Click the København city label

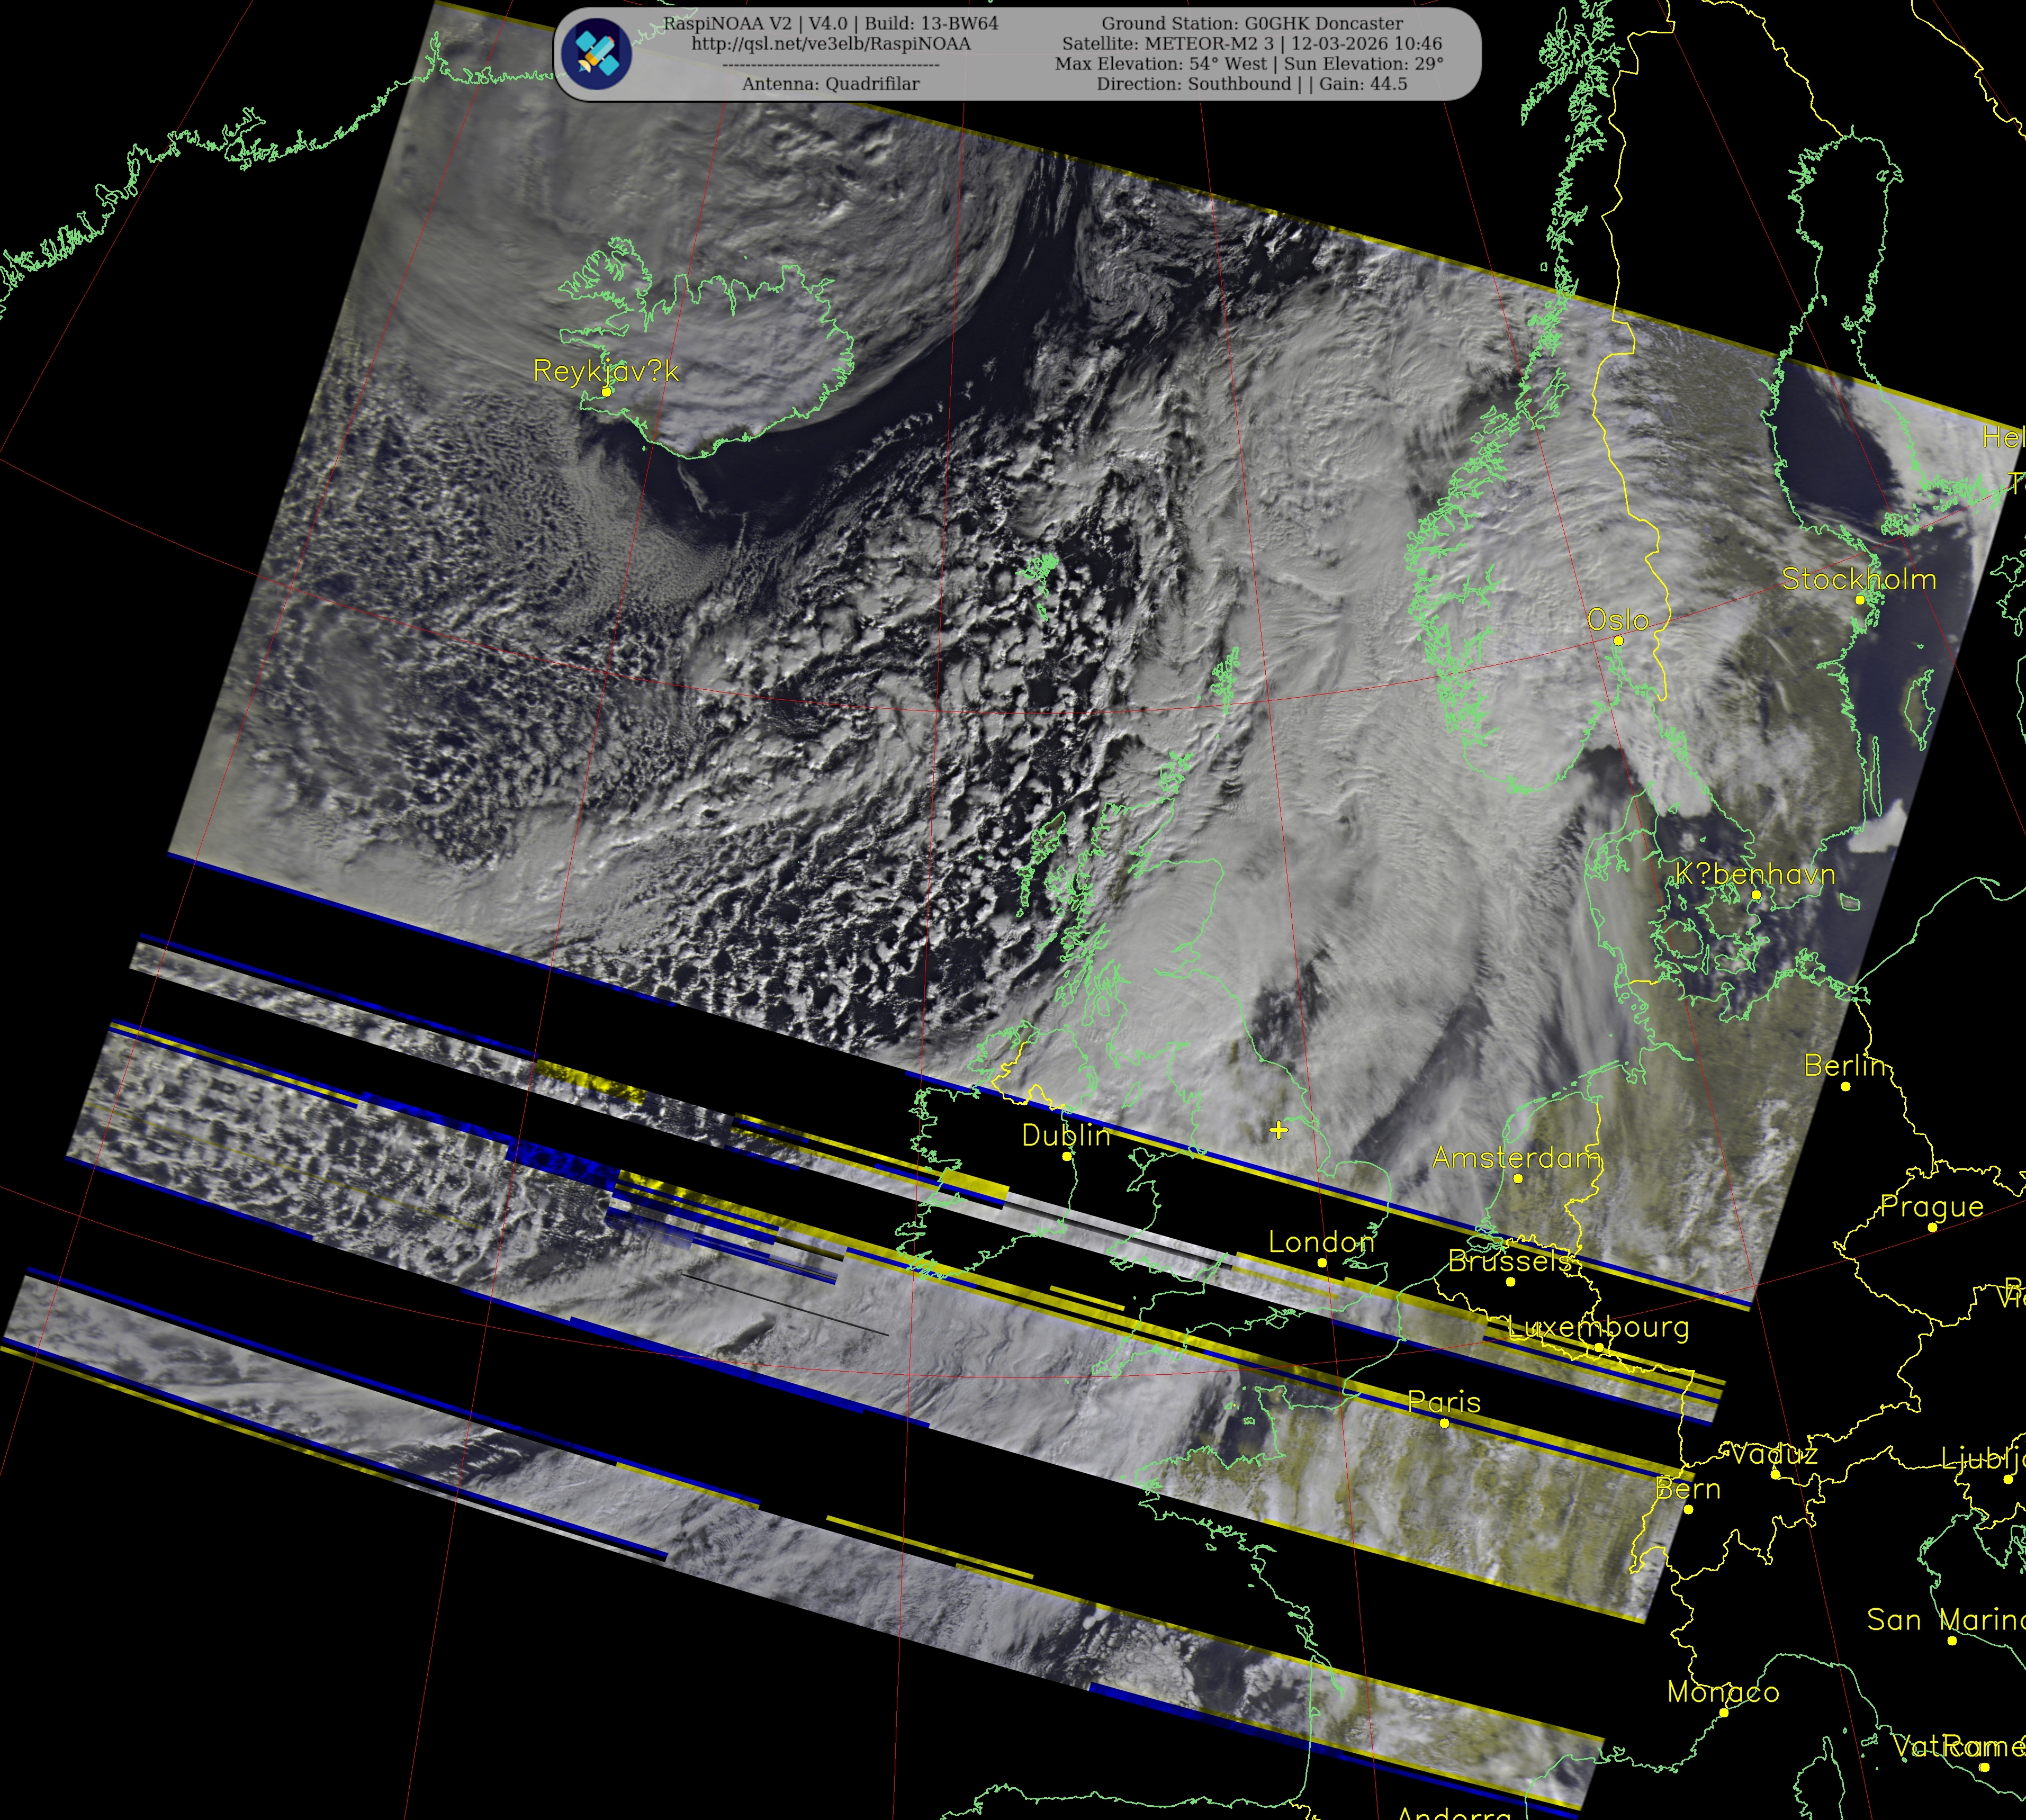(x=1755, y=875)
